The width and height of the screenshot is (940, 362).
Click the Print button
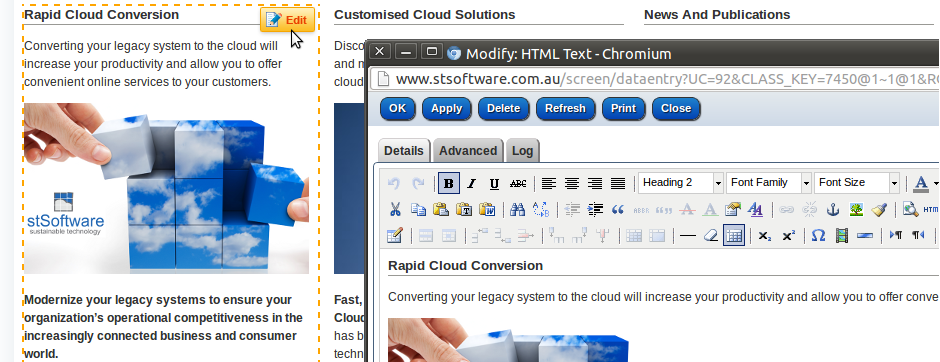[x=623, y=108]
